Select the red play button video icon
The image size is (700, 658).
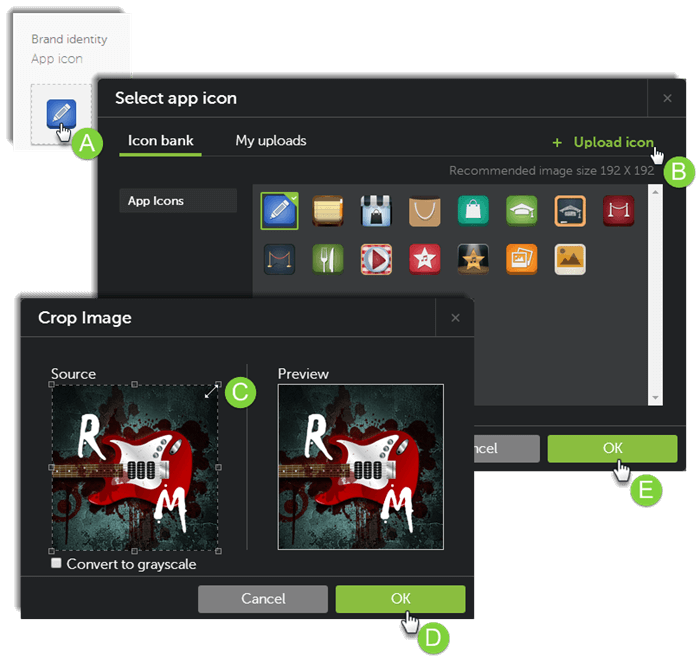pyautogui.click(x=376, y=259)
